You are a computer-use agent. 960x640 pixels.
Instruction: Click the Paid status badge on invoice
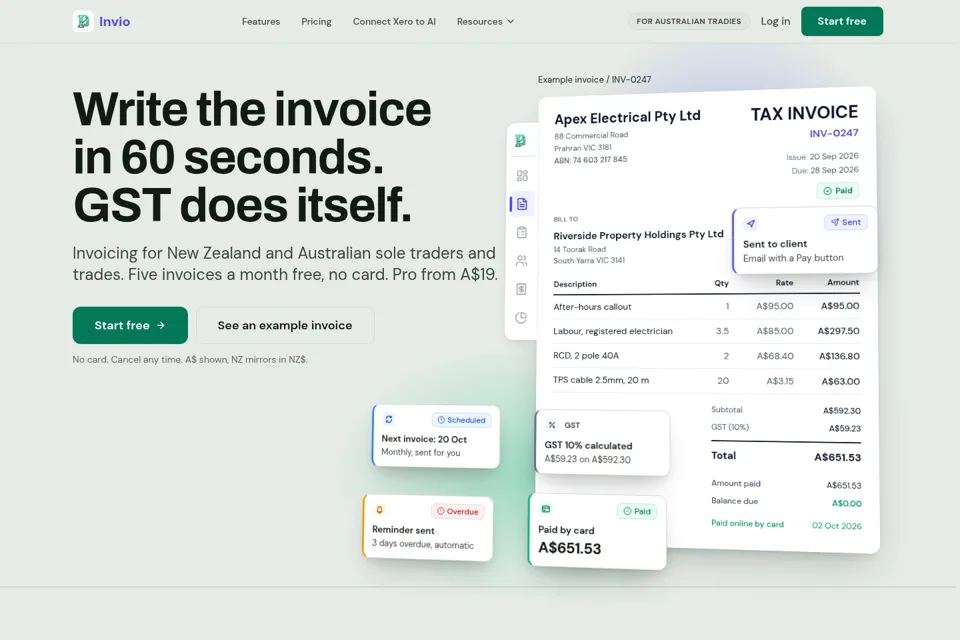(x=838, y=190)
